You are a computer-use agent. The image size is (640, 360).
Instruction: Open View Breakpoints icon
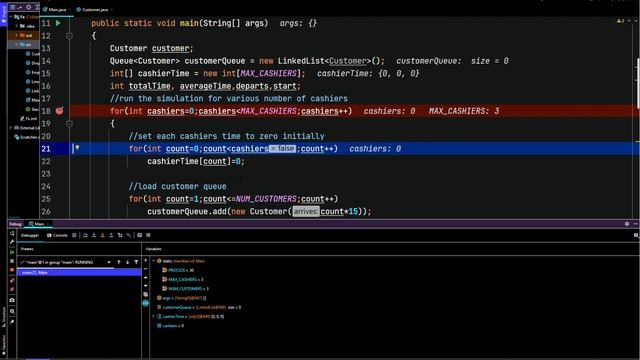click(12, 280)
